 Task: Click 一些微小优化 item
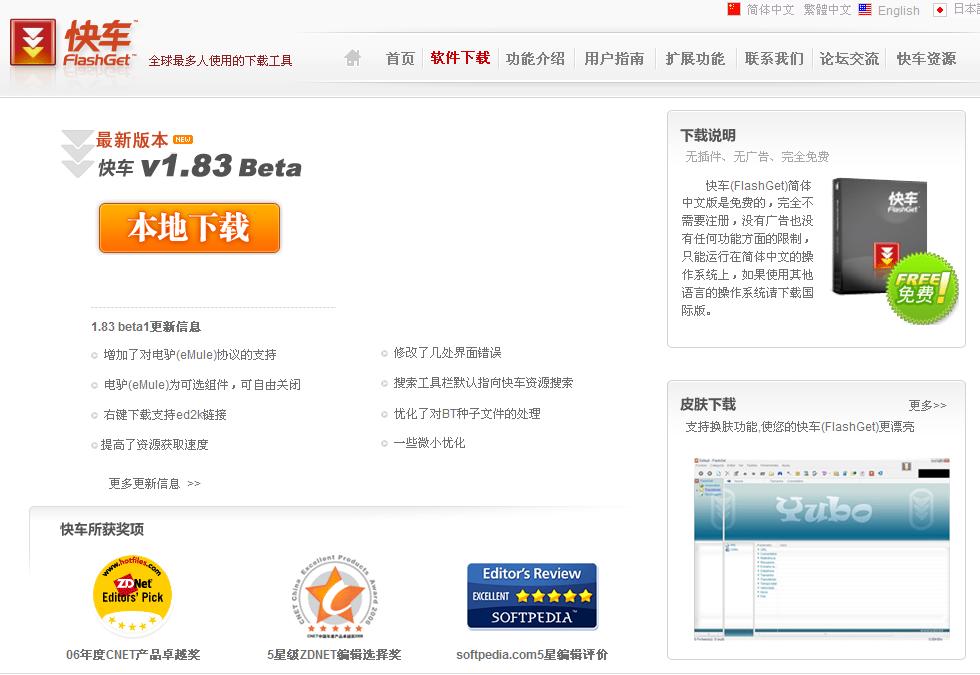tap(429, 442)
